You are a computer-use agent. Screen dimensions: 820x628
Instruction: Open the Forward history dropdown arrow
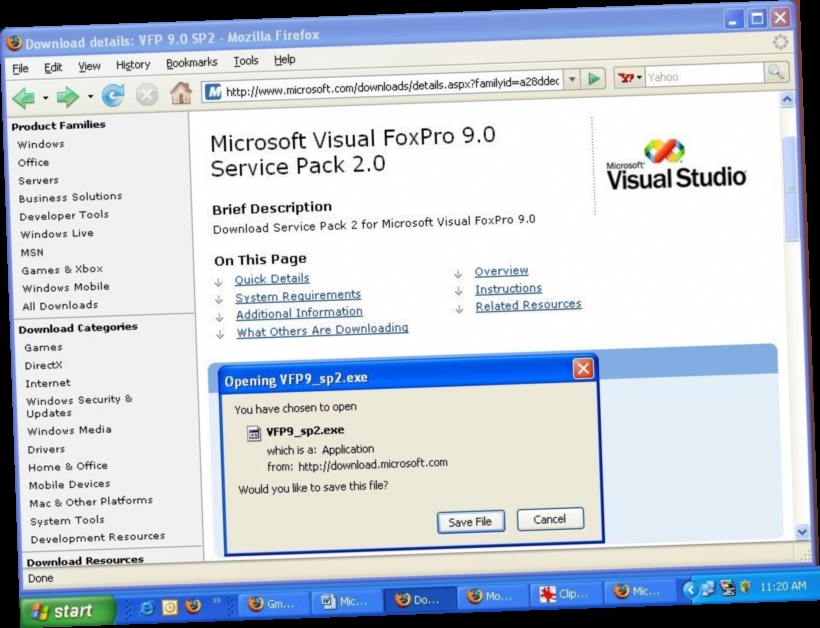(x=90, y=96)
